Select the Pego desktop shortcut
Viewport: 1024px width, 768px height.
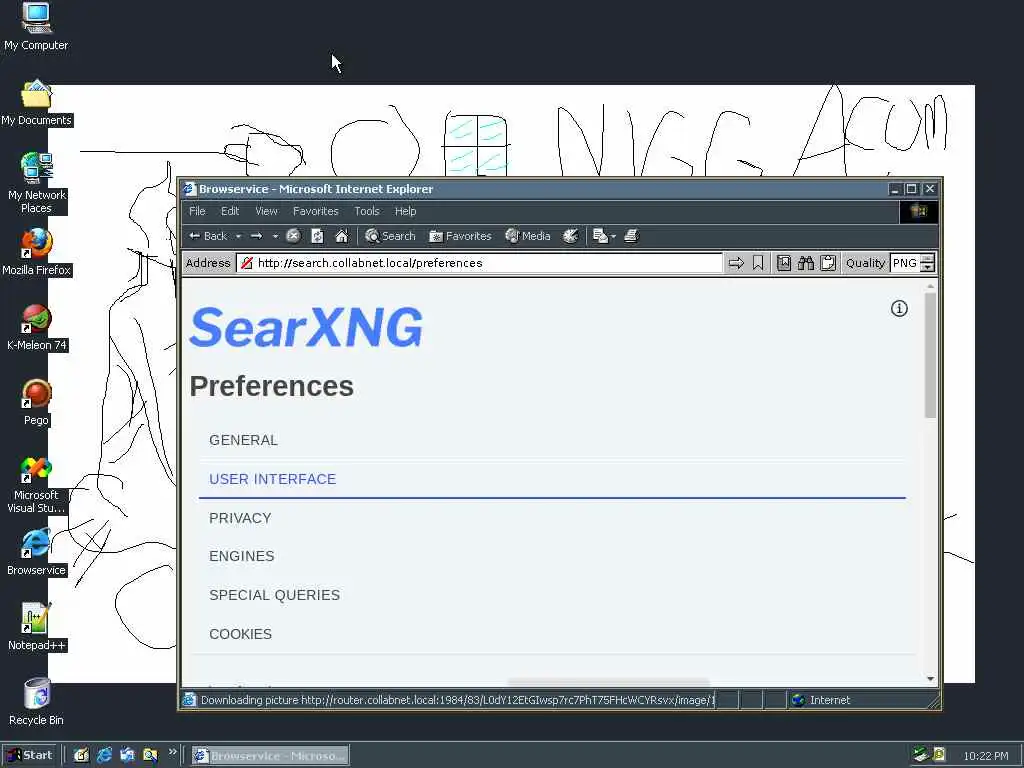(x=37, y=403)
